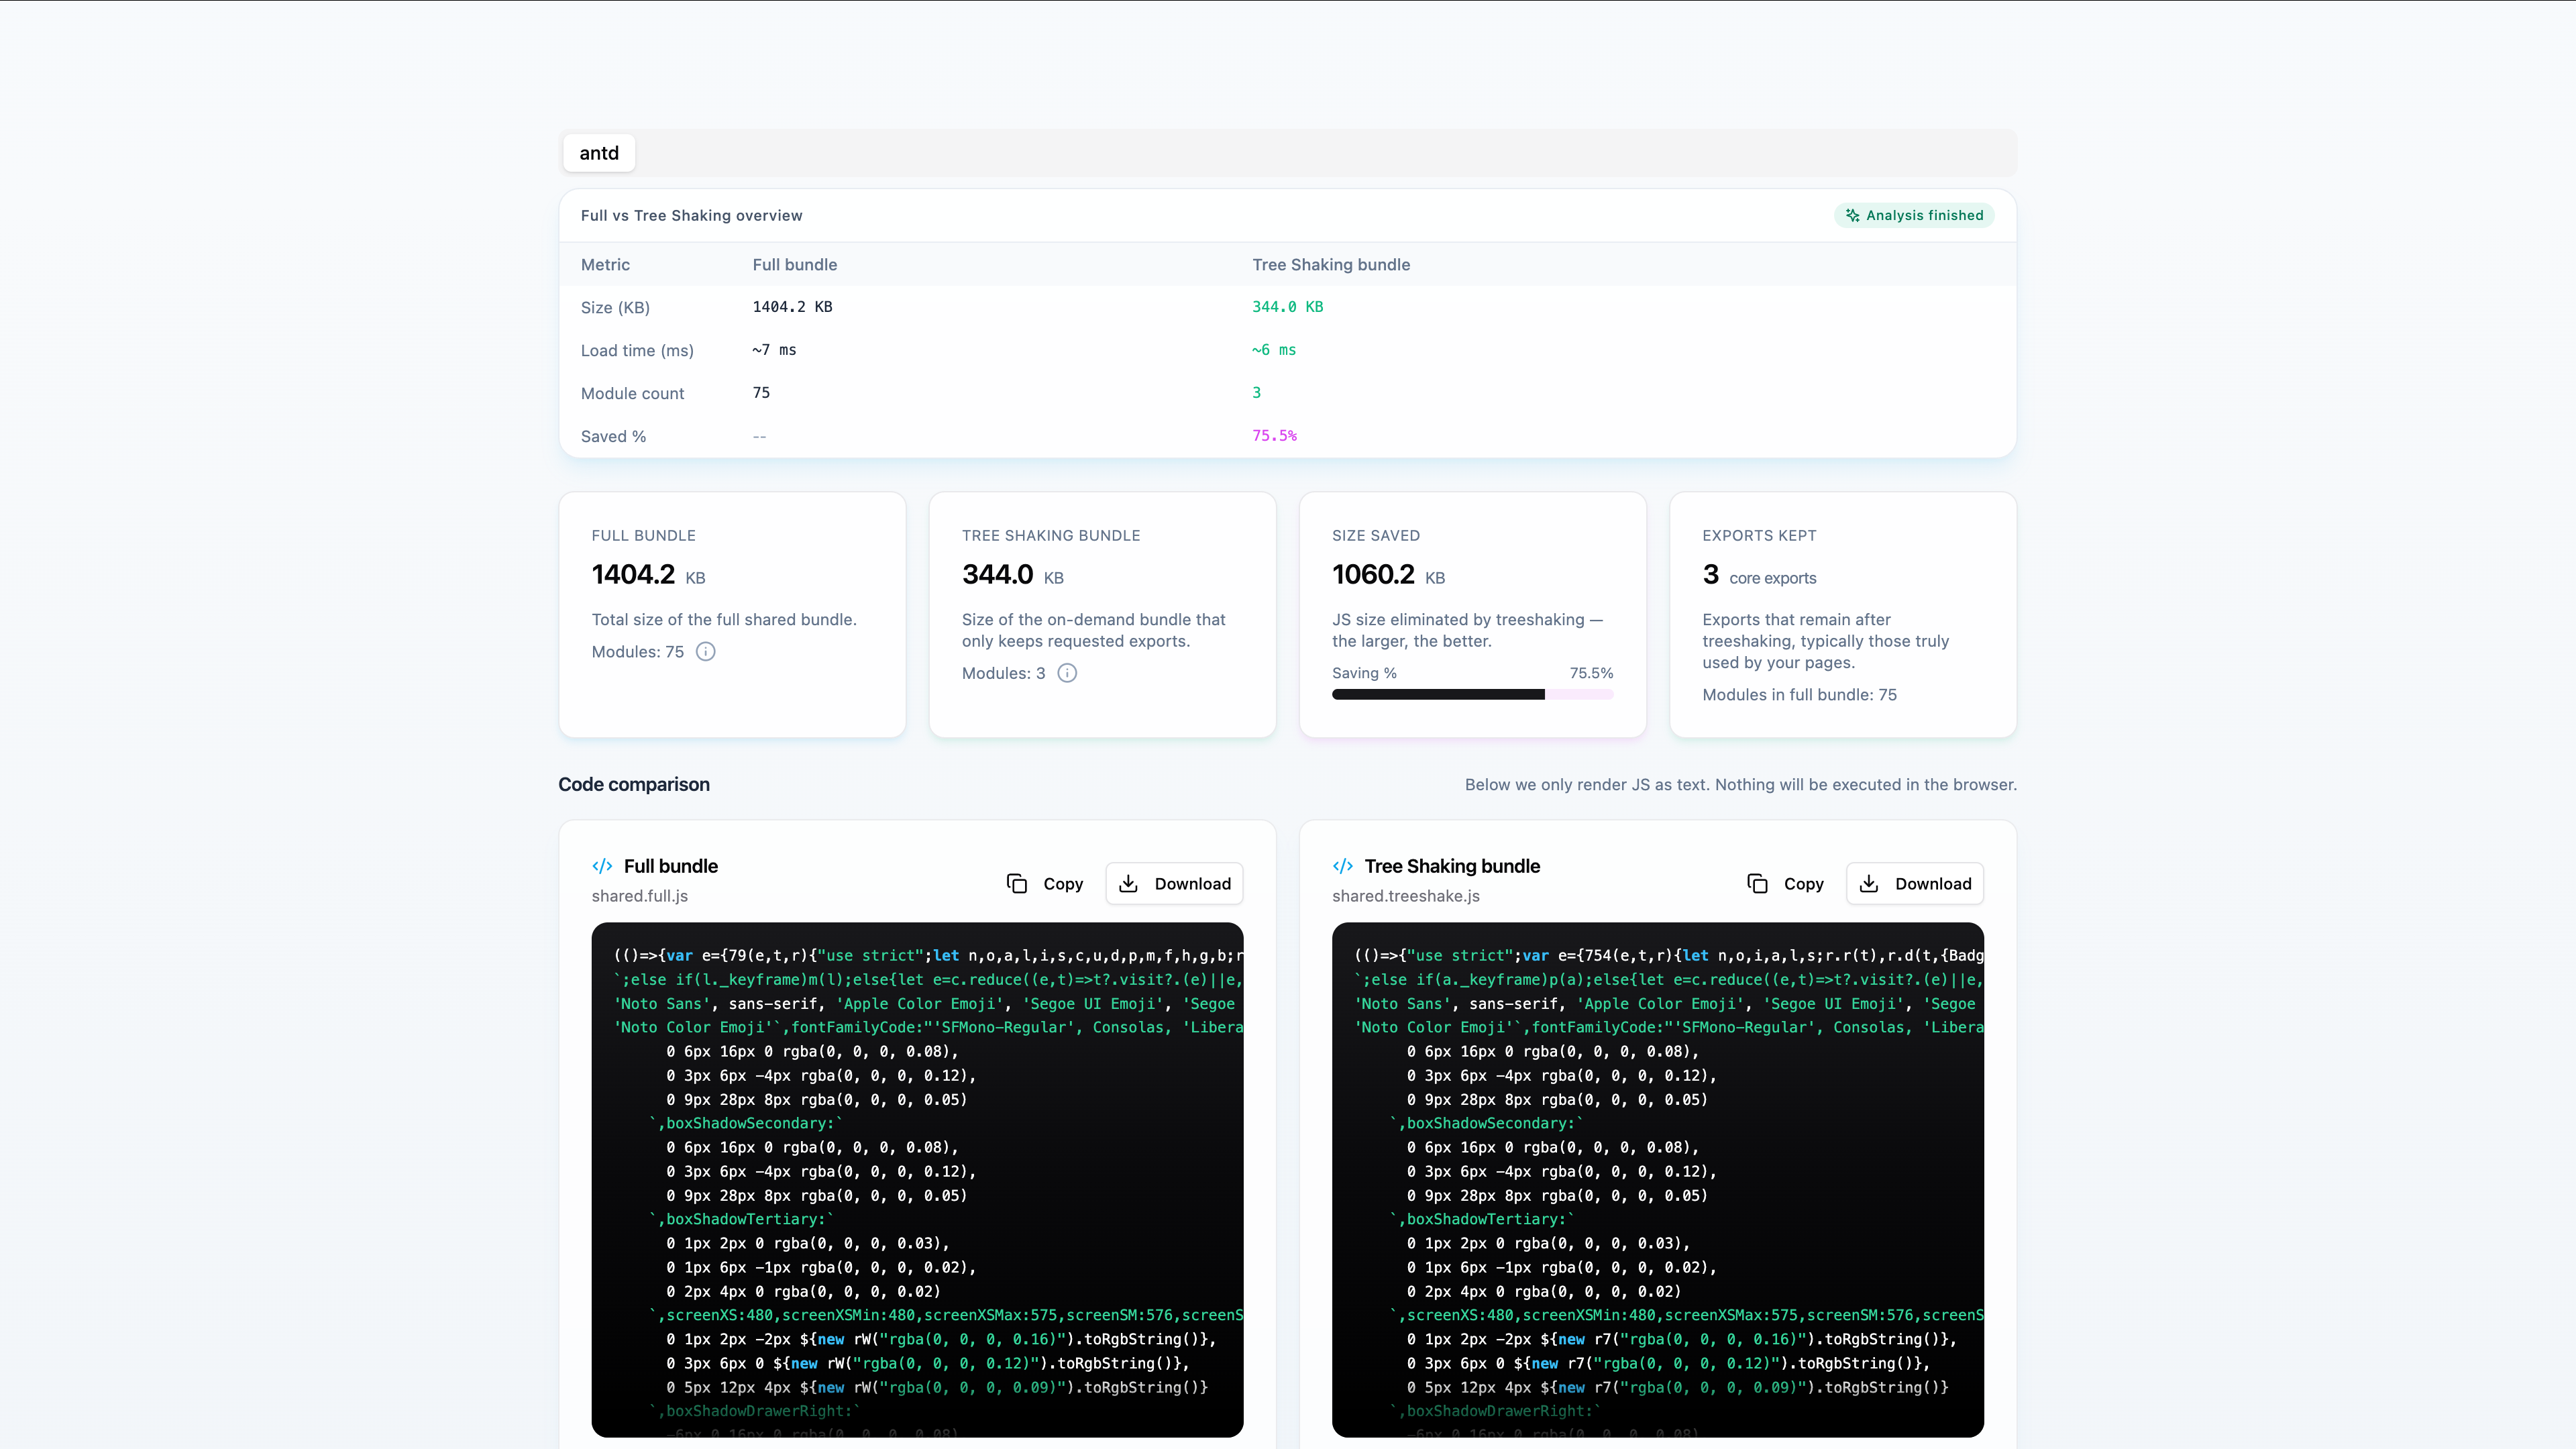Click the code icon beside Tree Shaking bundle title

(x=1343, y=866)
